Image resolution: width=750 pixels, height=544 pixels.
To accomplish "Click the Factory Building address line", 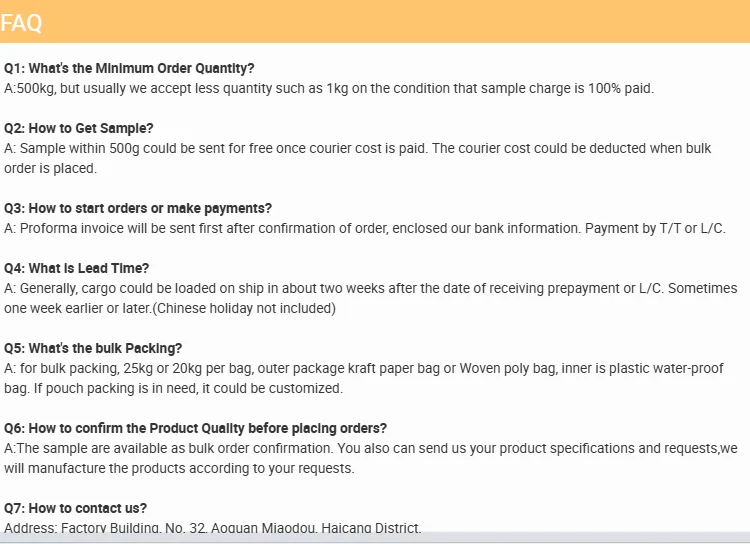I will click(213, 527).
